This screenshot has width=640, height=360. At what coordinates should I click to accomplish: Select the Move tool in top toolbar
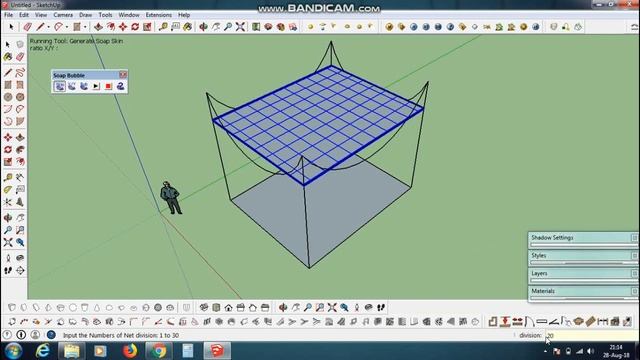coord(123,27)
